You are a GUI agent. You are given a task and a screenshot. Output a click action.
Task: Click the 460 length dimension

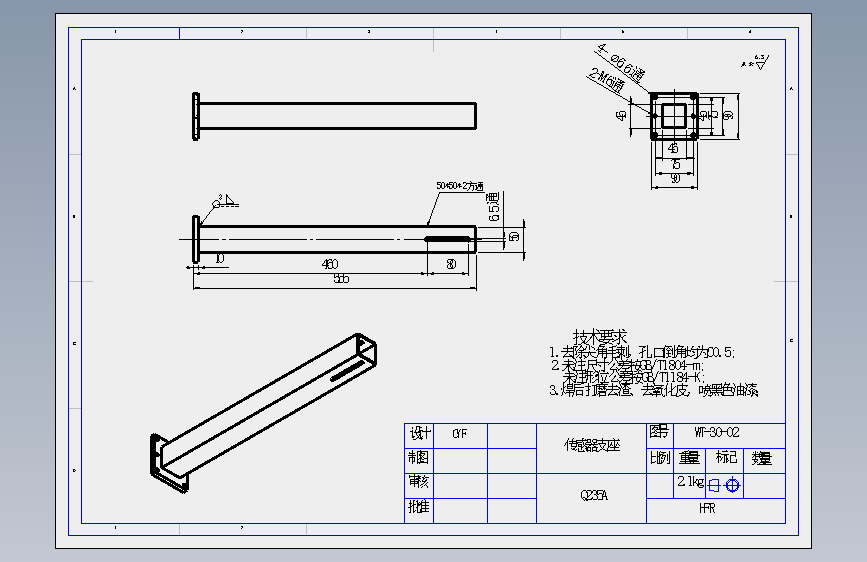coord(330,264)
